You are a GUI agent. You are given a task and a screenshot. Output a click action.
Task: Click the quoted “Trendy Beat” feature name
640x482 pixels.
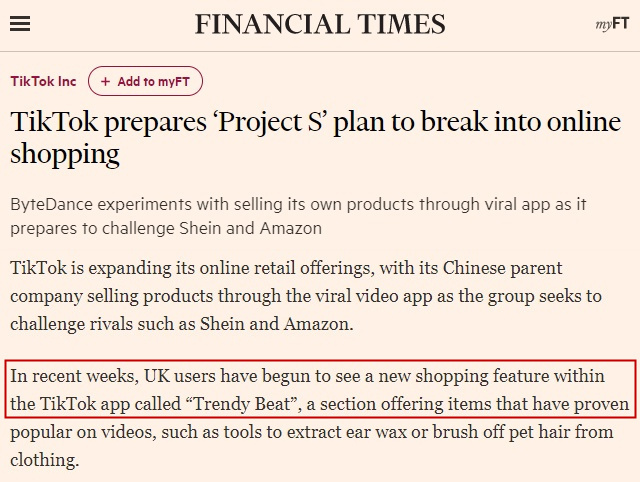click(x=242, y=404)
